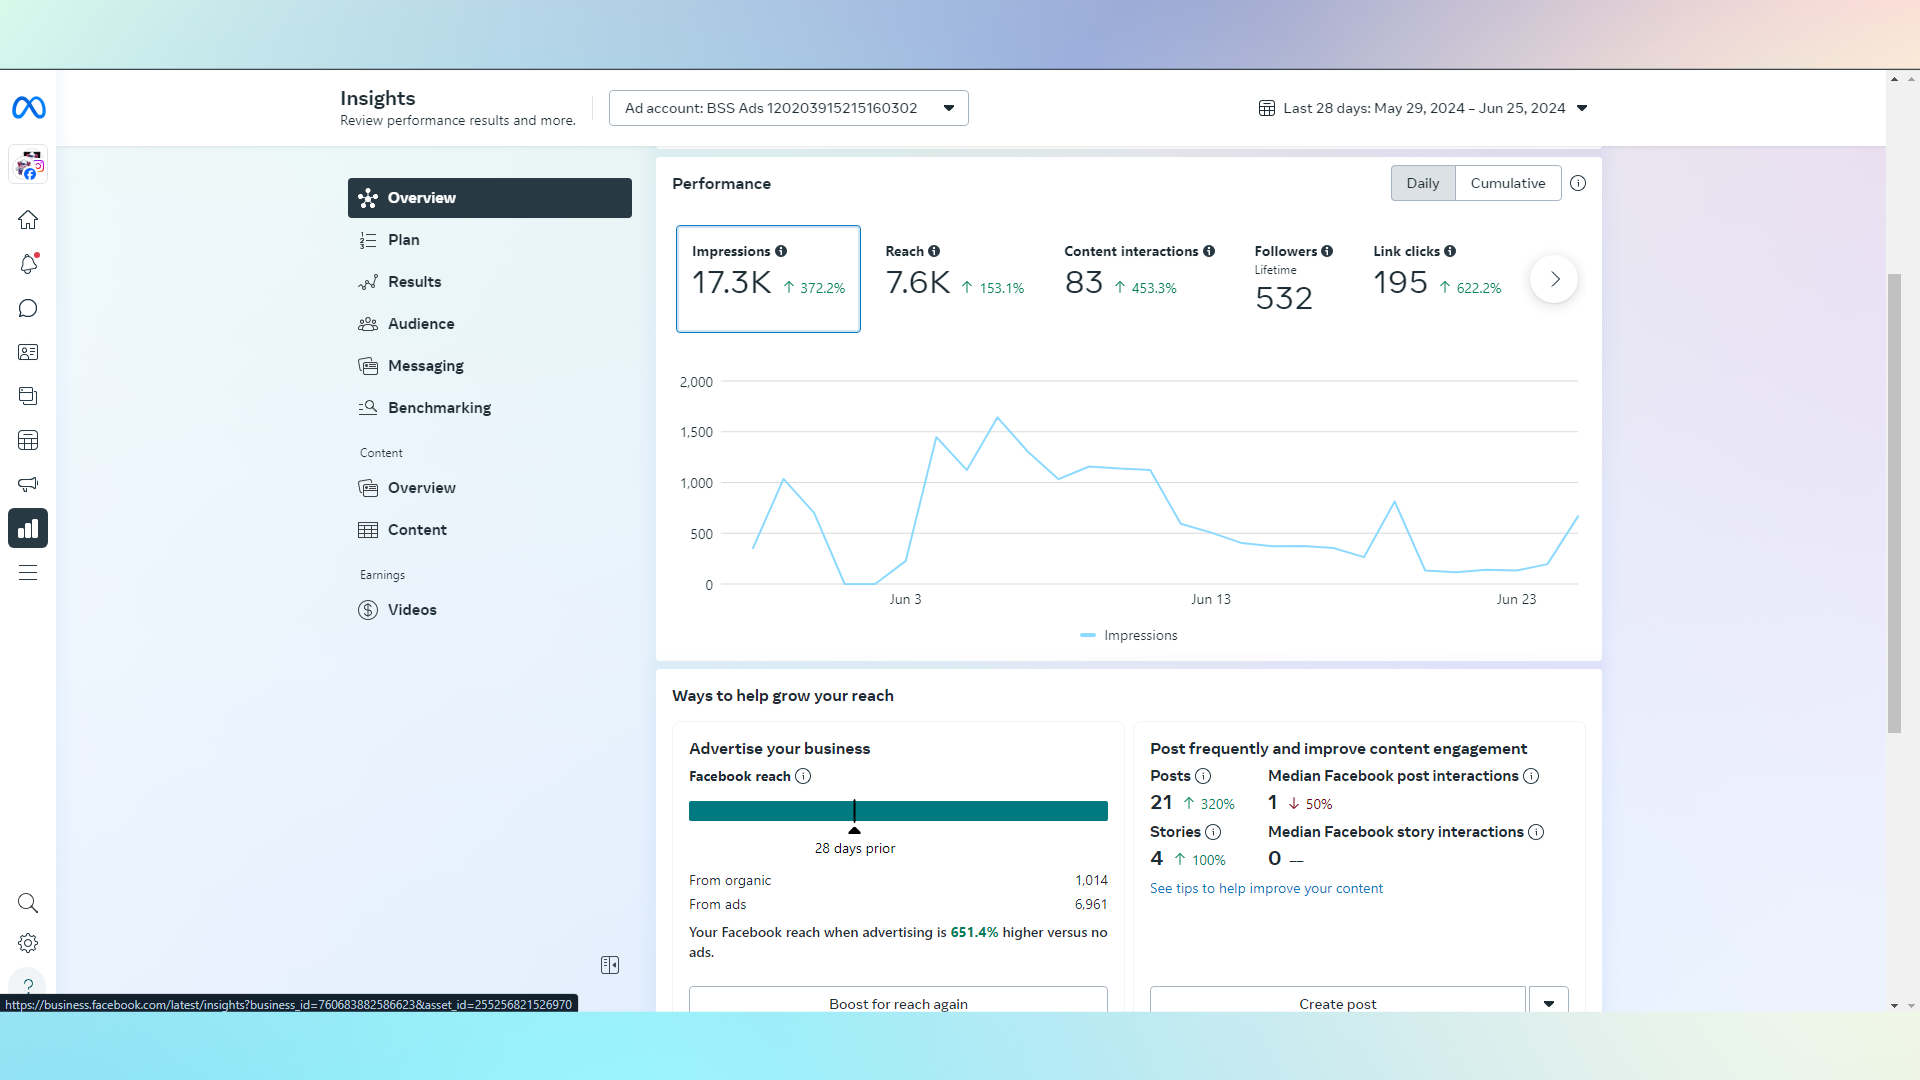This screenshot has width=1920, height=1080.
Task: Click Create post button
Action: (x=1338, y=1002)
